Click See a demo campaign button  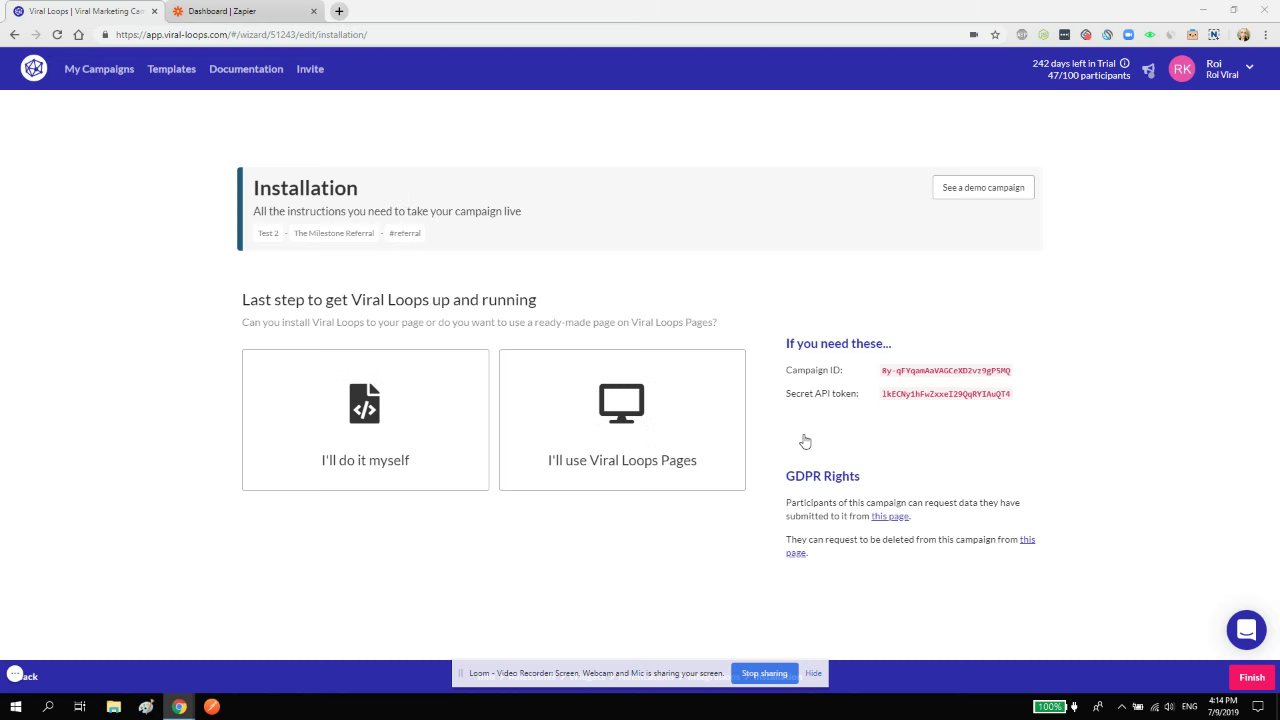983,187
